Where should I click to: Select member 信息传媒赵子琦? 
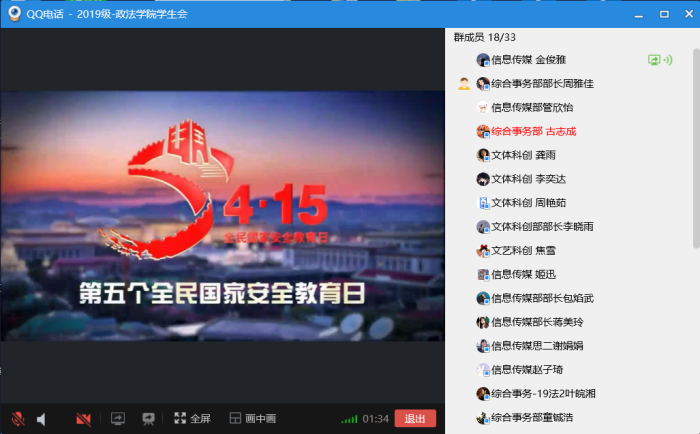(x=527, y=370)
